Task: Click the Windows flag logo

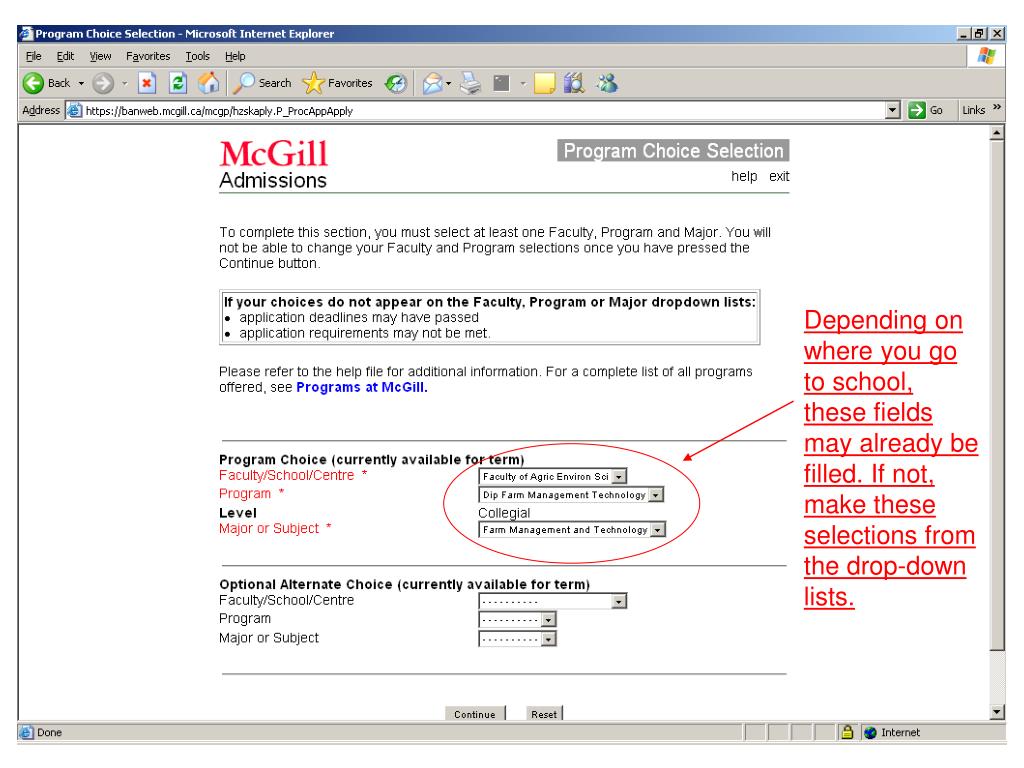Action: [x=986, y=56]
